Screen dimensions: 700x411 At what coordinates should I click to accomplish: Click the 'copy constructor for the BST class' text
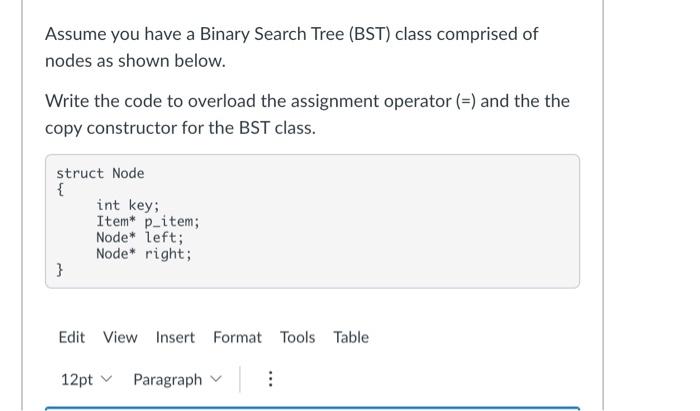tap(179, 128)
